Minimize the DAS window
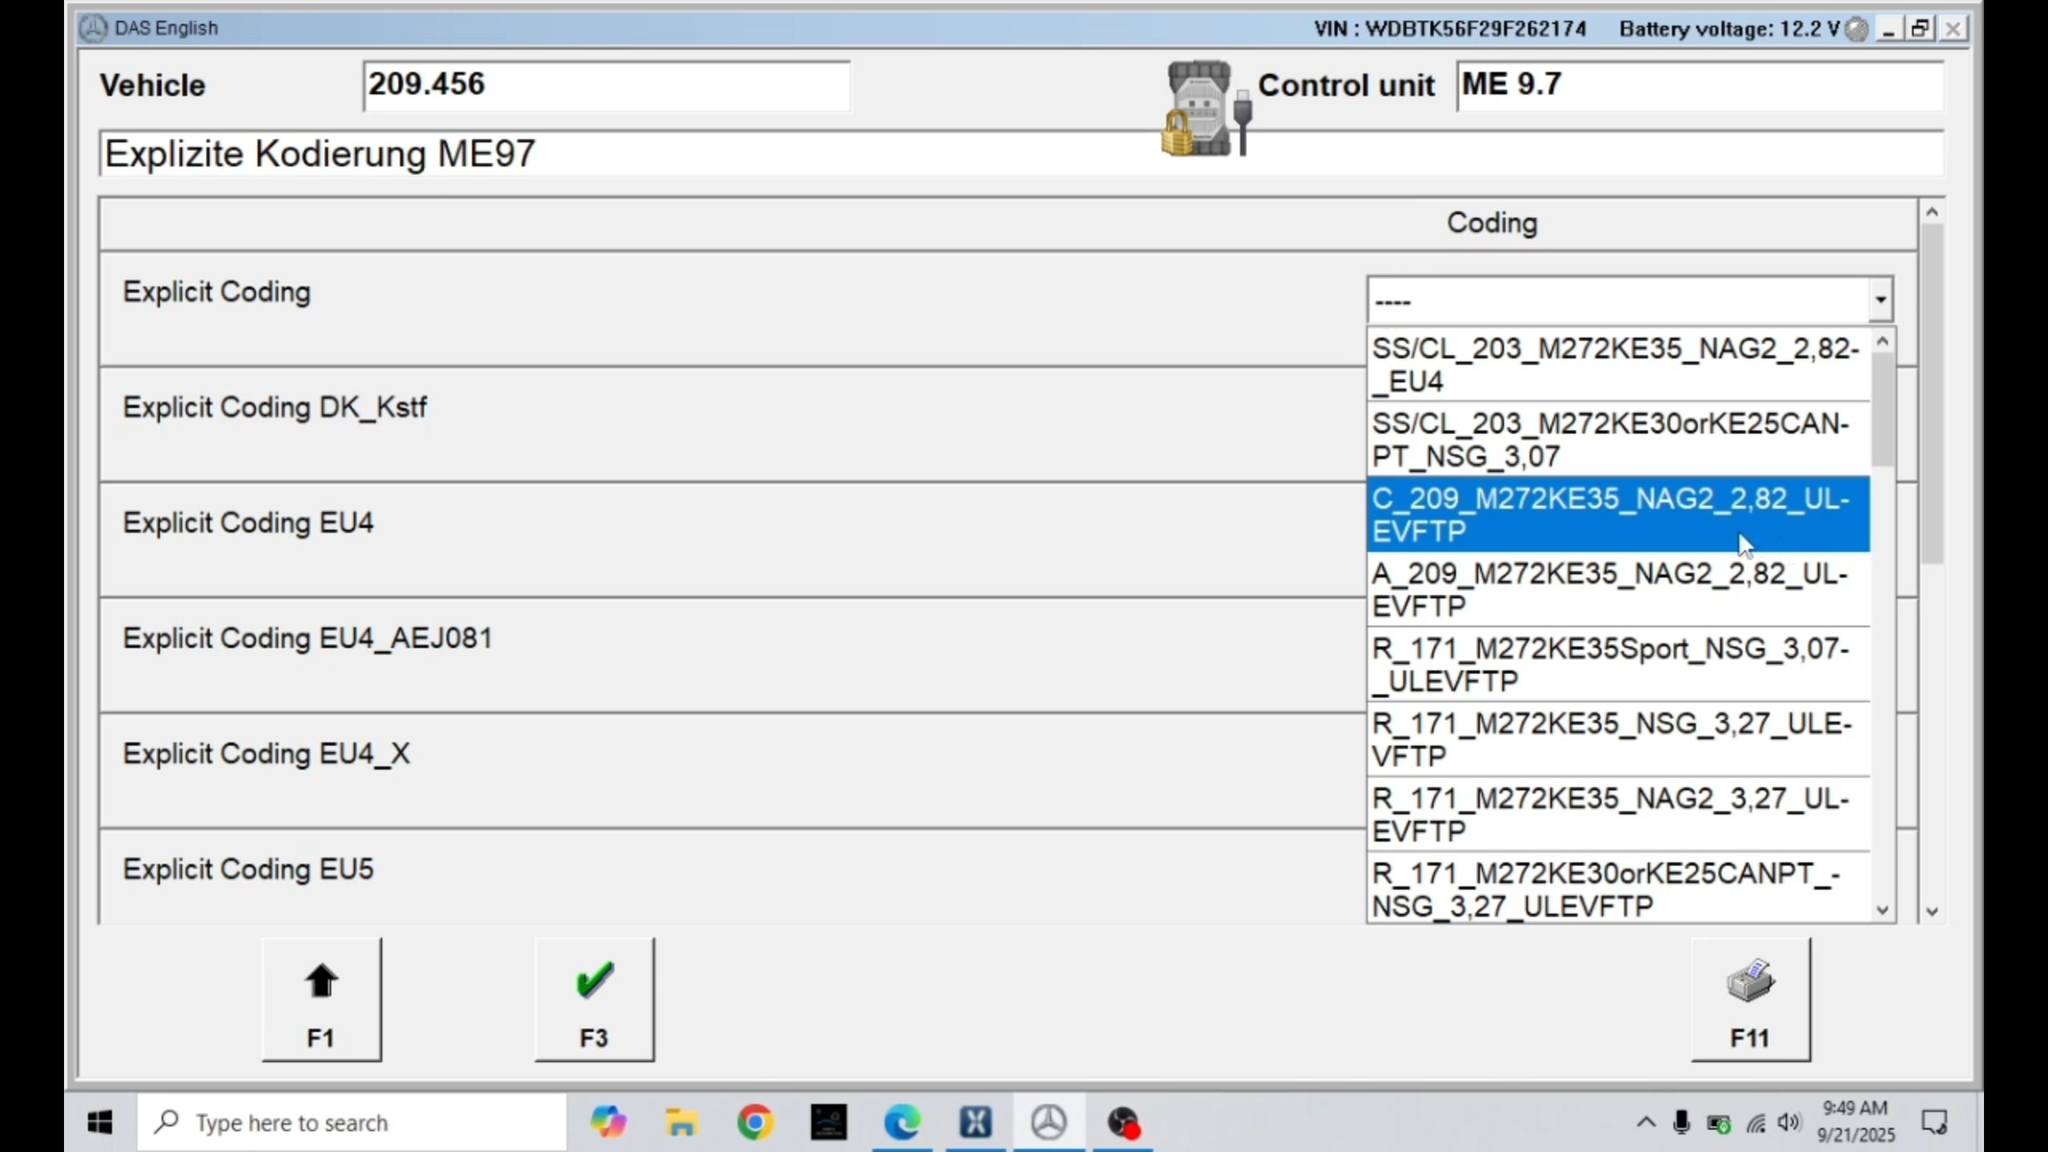The height and width of the screenshot is (1152, 2048). 1888,29
